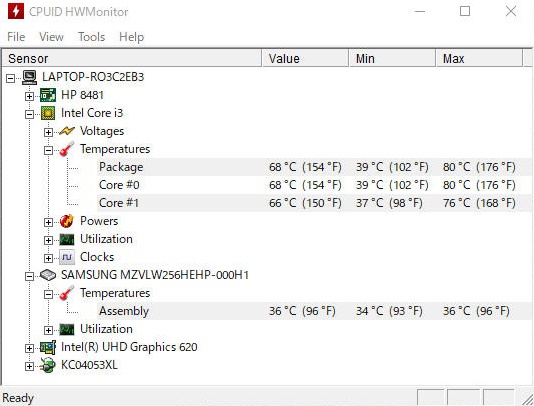Open the Tools menu

coord(91,37)
